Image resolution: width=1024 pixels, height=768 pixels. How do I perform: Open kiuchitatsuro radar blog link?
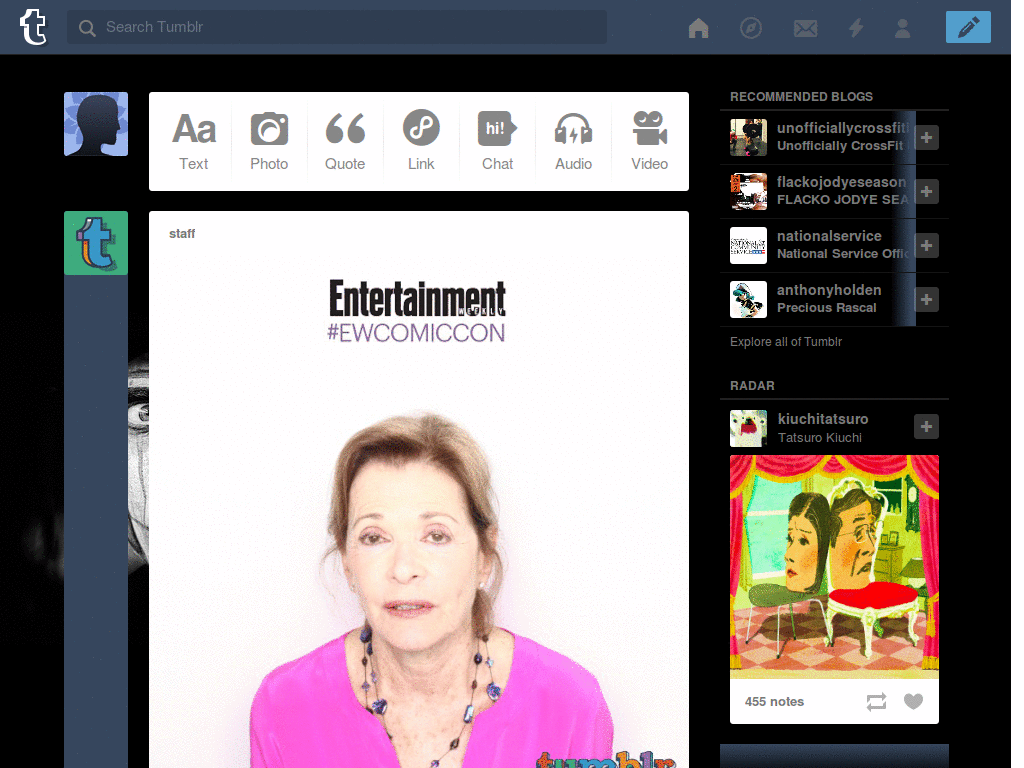pos(823,419)
